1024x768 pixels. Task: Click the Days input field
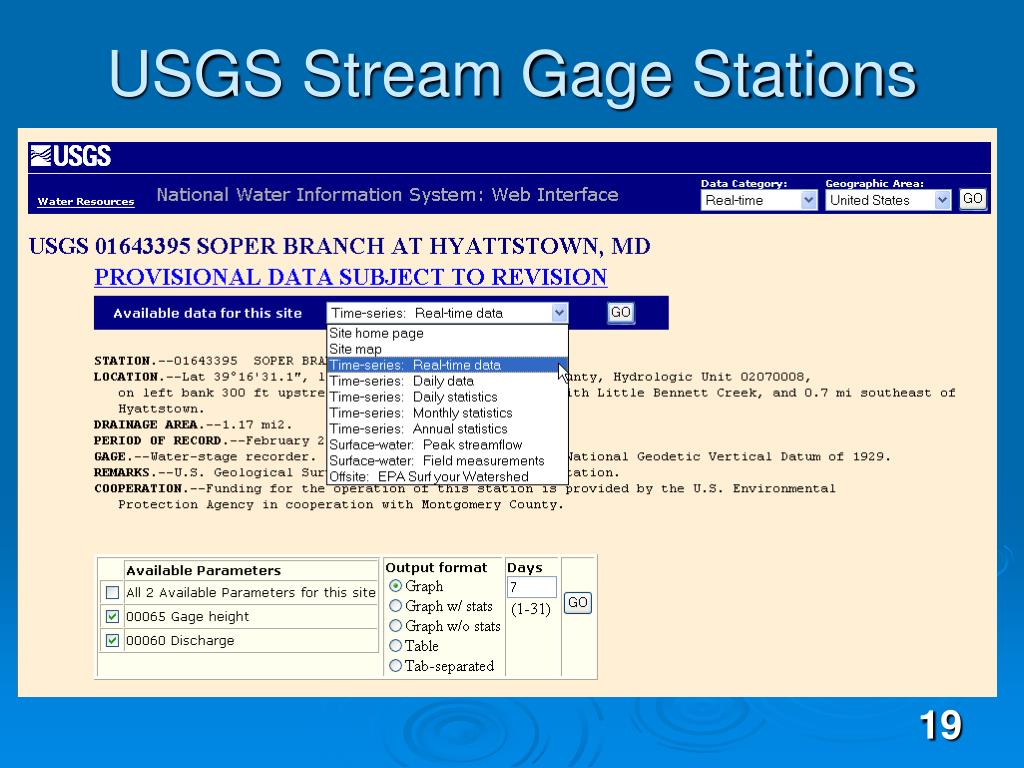[532, 587]
